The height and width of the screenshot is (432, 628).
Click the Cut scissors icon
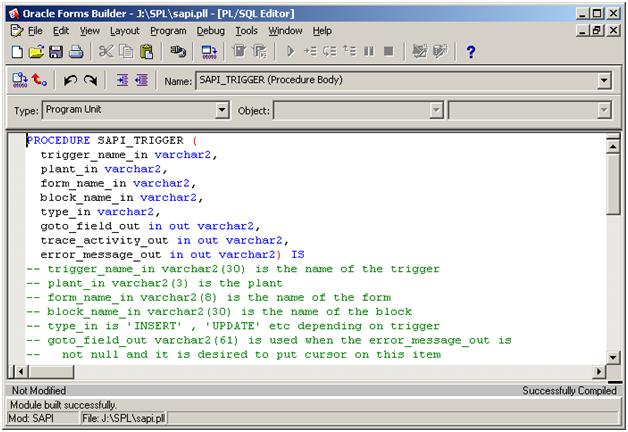(106, 52)
